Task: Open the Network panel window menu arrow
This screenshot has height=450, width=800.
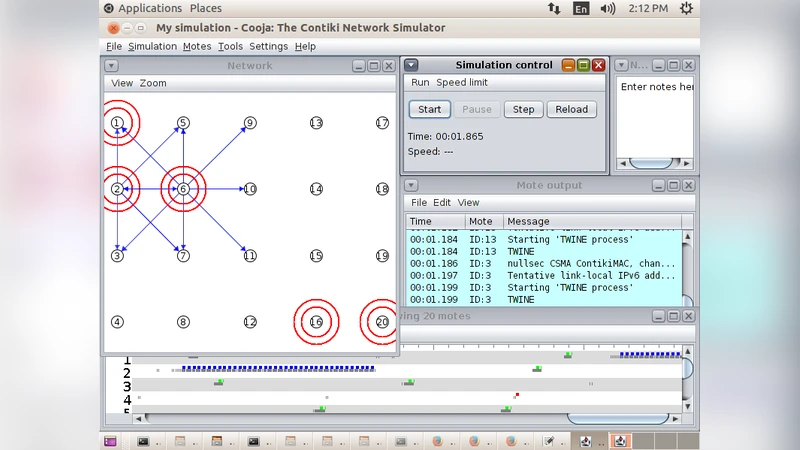Action: point(111,66)
